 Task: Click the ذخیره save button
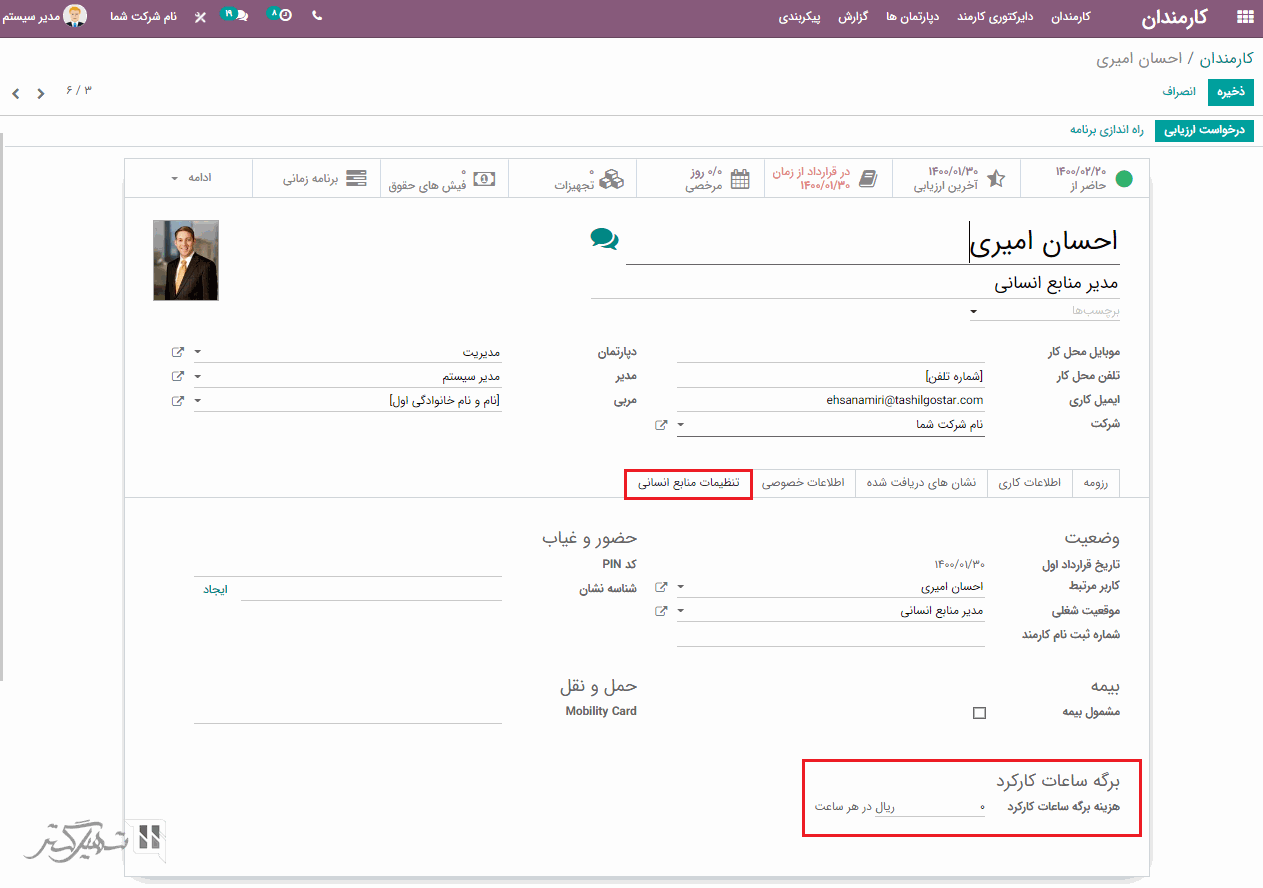click(1230, 91)
